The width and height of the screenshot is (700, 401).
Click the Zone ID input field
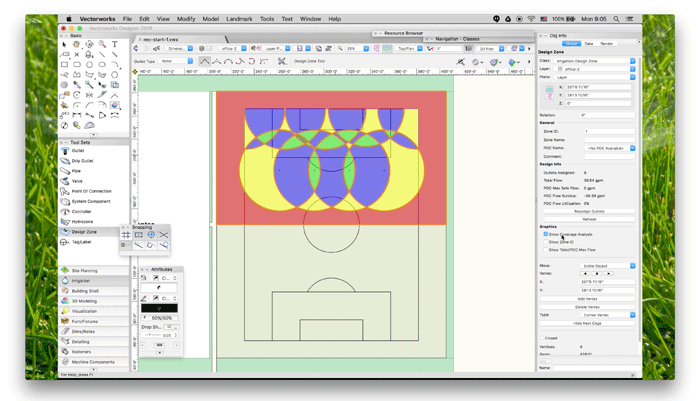coord(609,131)
